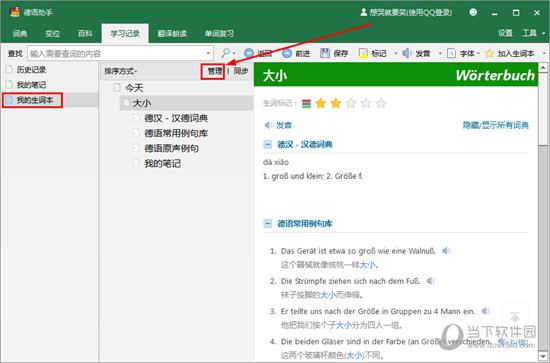Select 我的笔记 under 大小

pyautogui.click(x=162, y=163)
